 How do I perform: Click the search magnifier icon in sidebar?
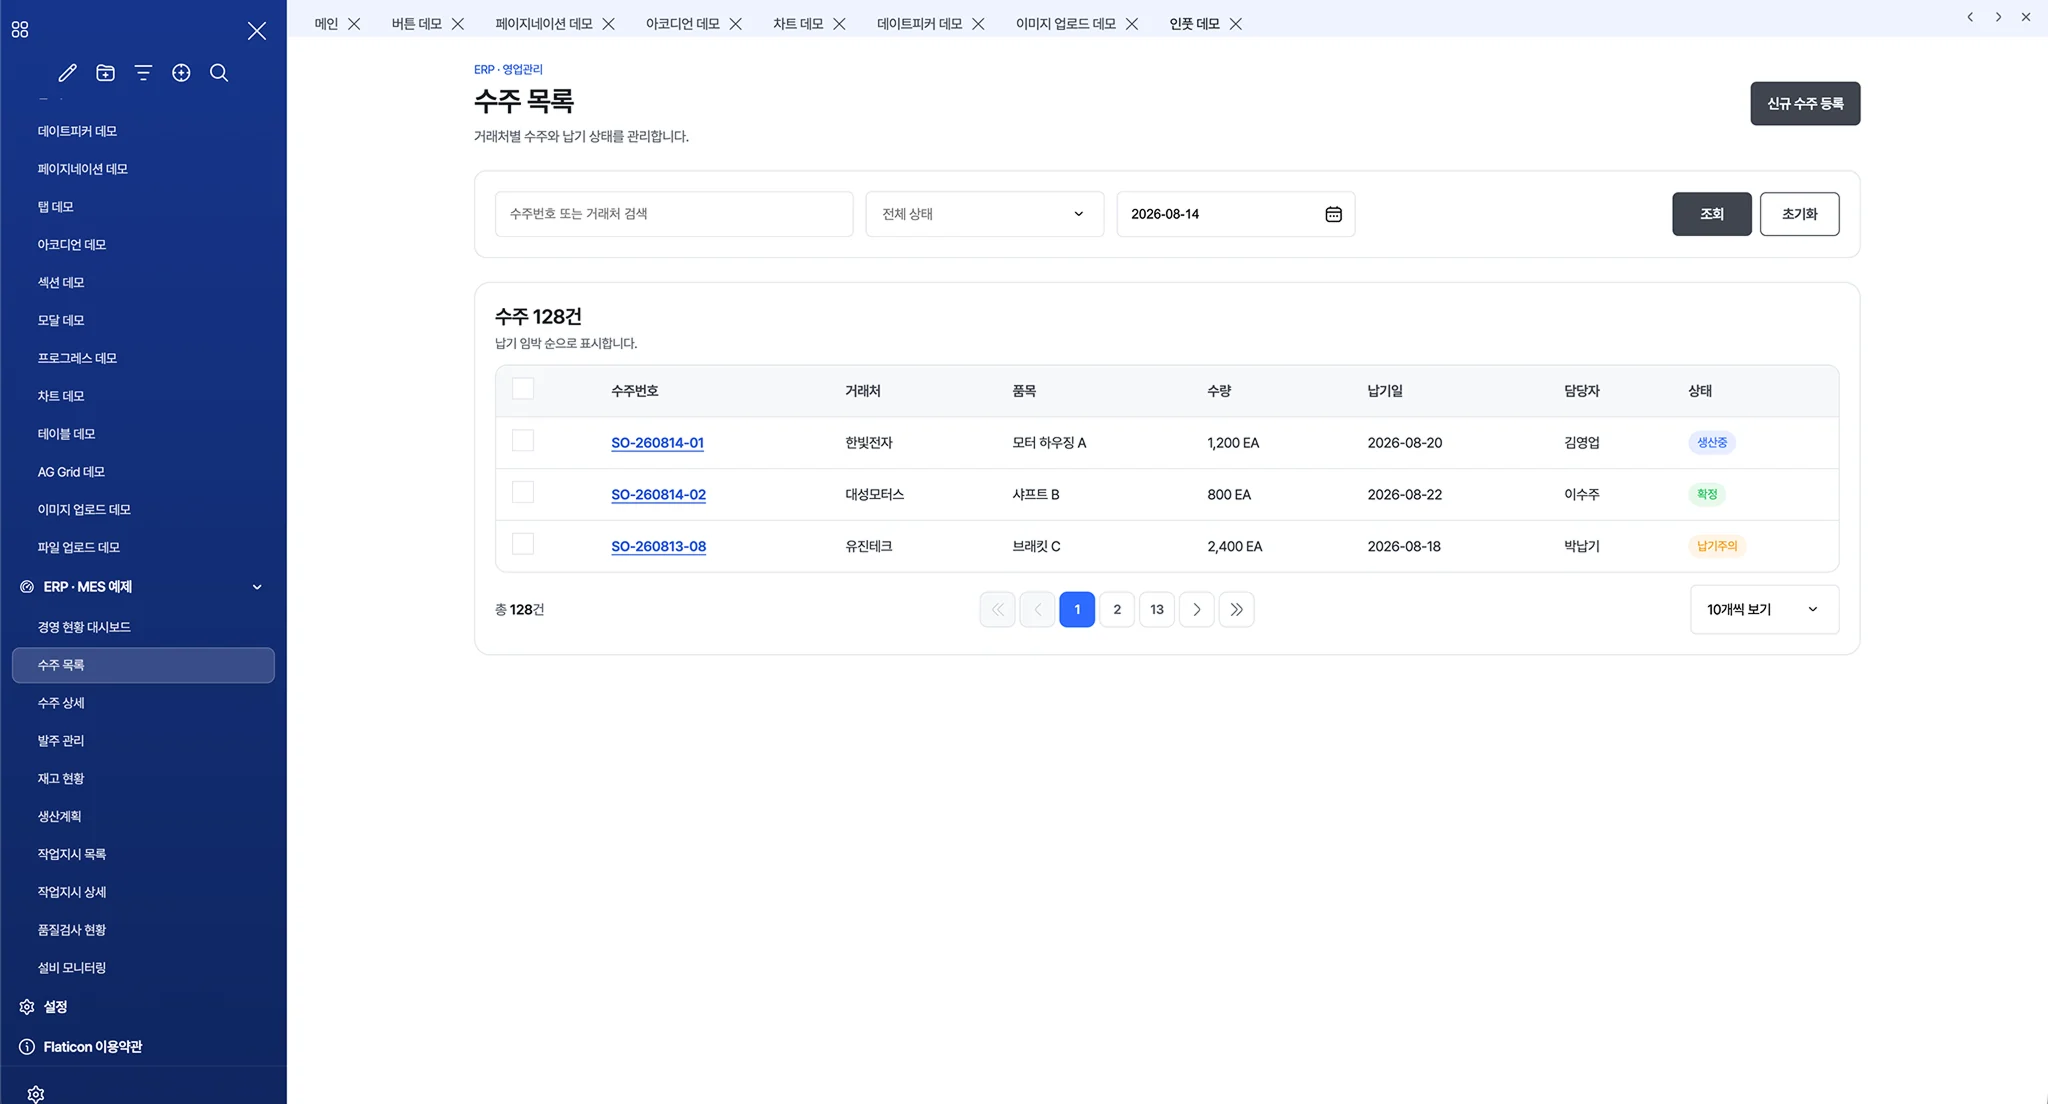(x=219, y=73)
